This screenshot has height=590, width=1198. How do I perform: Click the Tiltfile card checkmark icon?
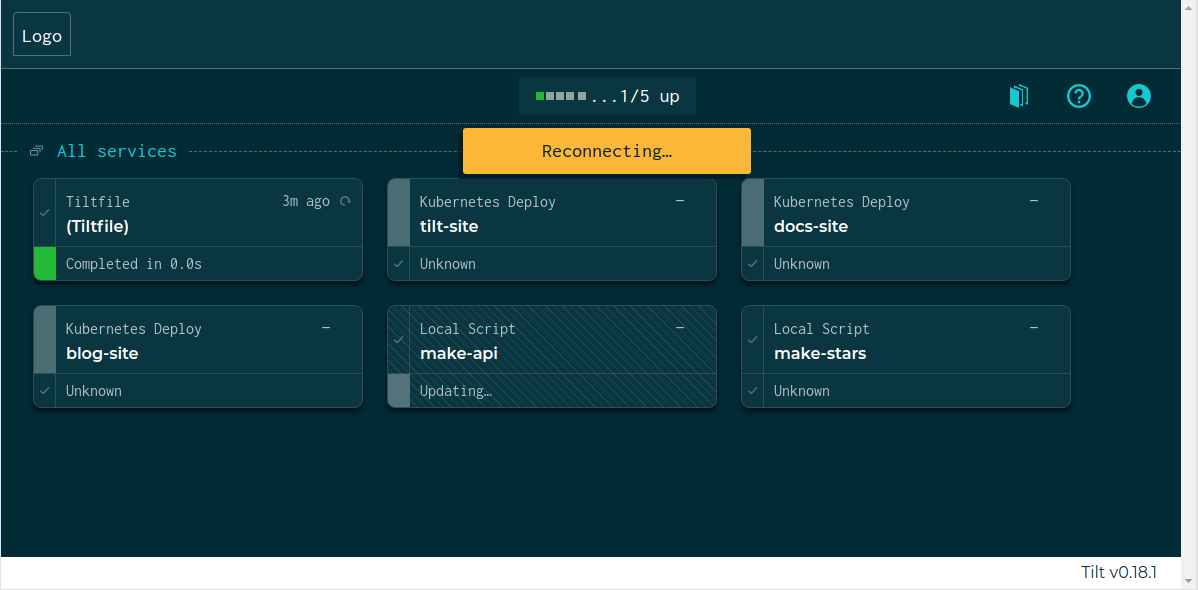click(45, 212)
